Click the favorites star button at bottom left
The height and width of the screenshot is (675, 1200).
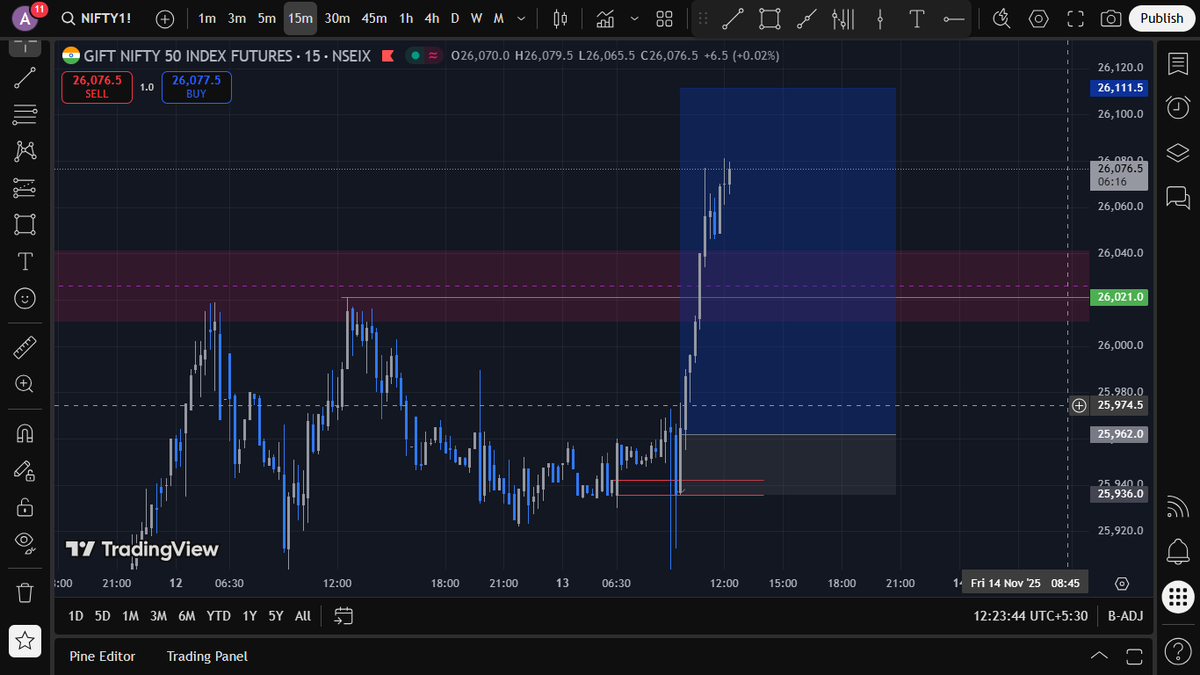[x=25, y=641]
